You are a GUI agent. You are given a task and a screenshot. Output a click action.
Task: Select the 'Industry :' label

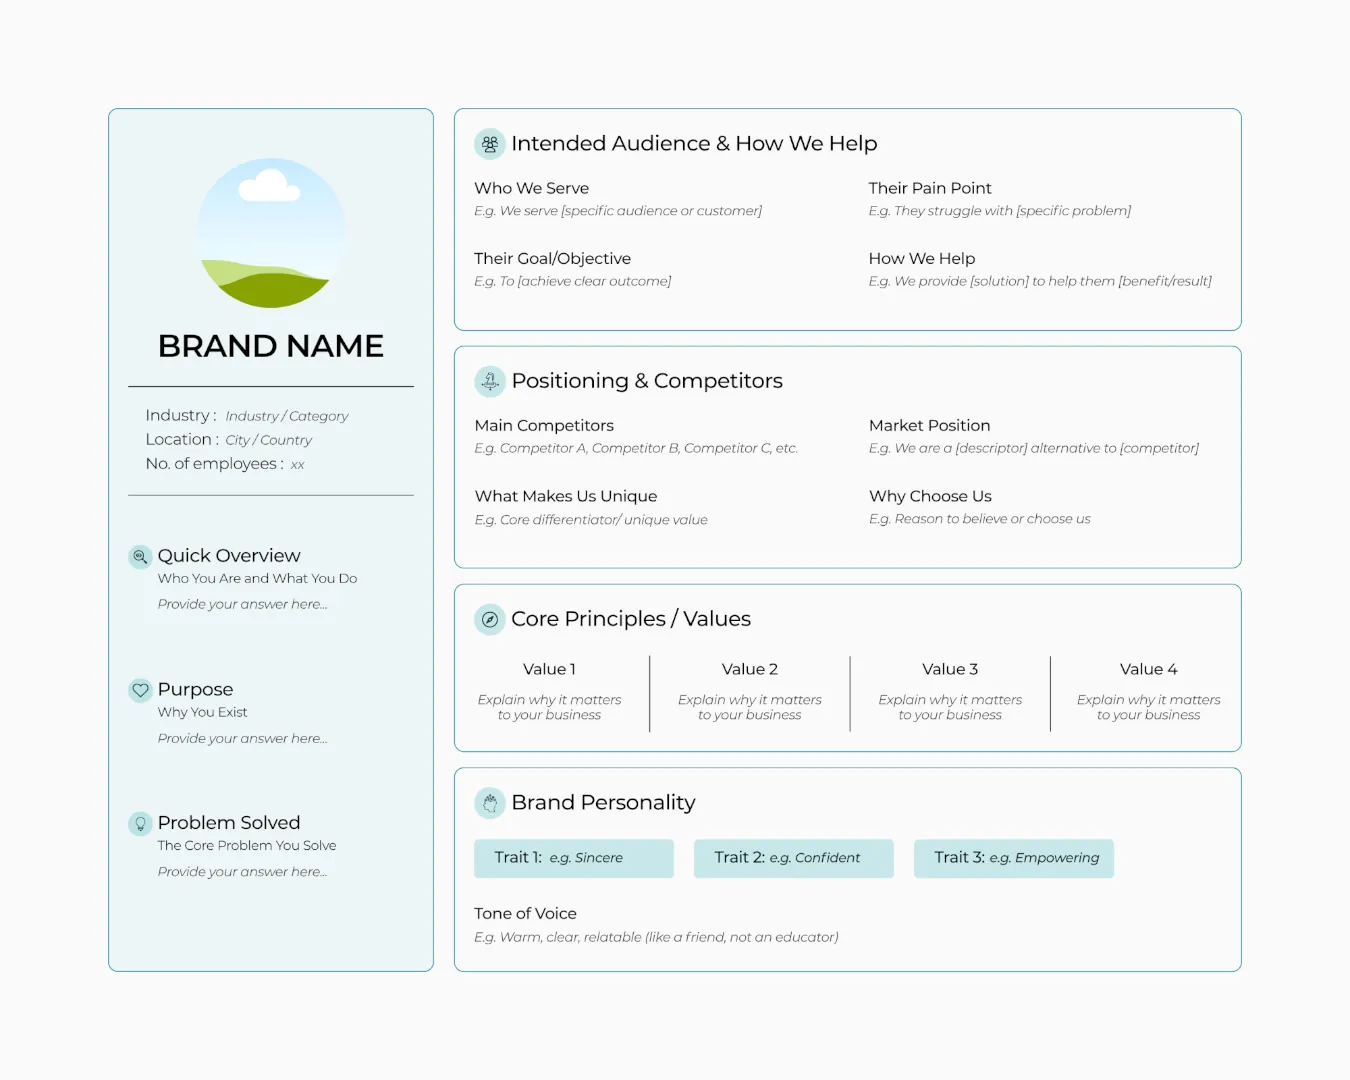[x=181, y=416]
